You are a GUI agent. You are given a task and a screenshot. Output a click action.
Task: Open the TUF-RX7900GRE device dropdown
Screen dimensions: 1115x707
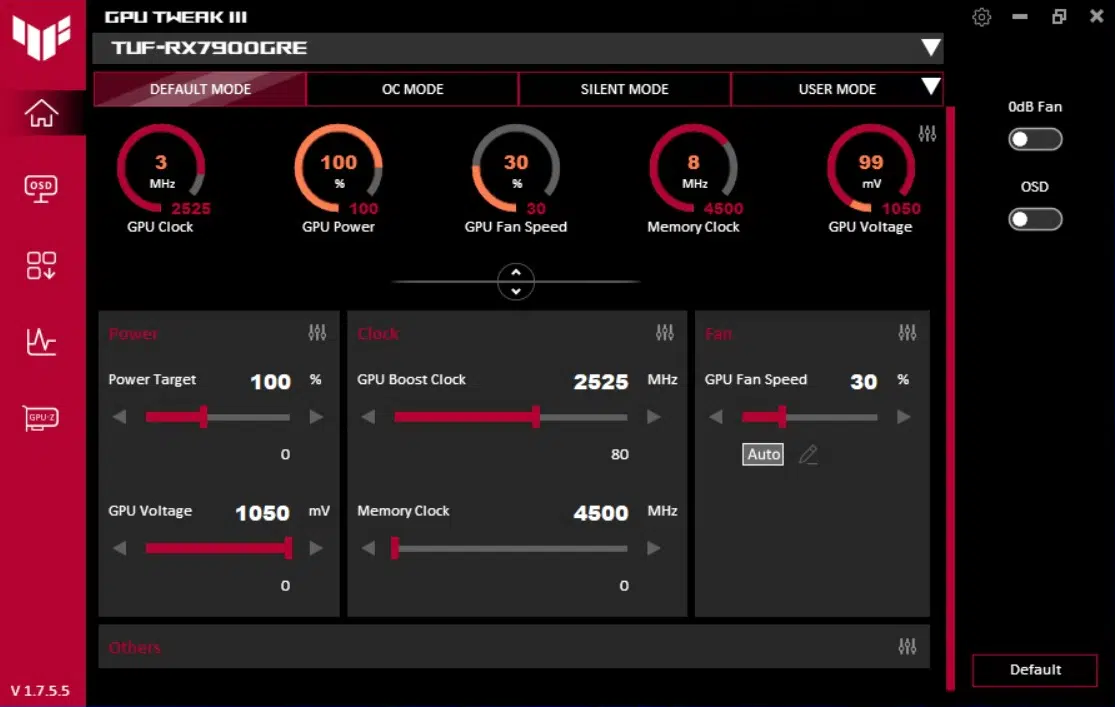pyautogui.click(x=931, y=48)
